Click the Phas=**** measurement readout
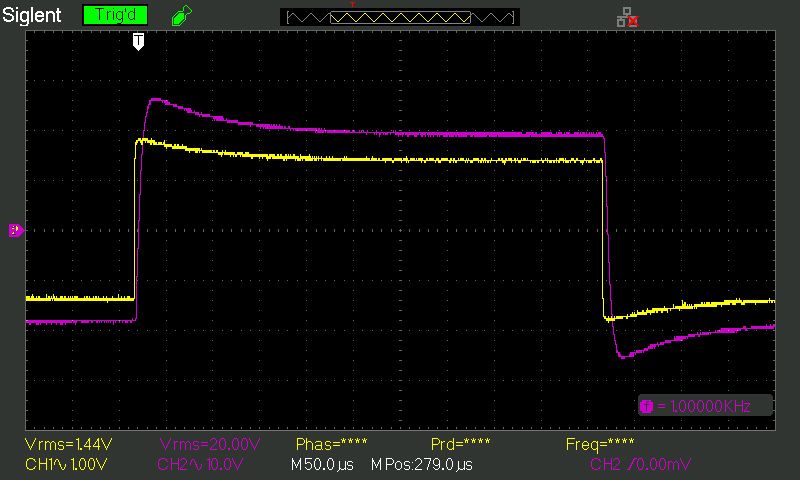 pyautogui.click(x=331, y=444)
